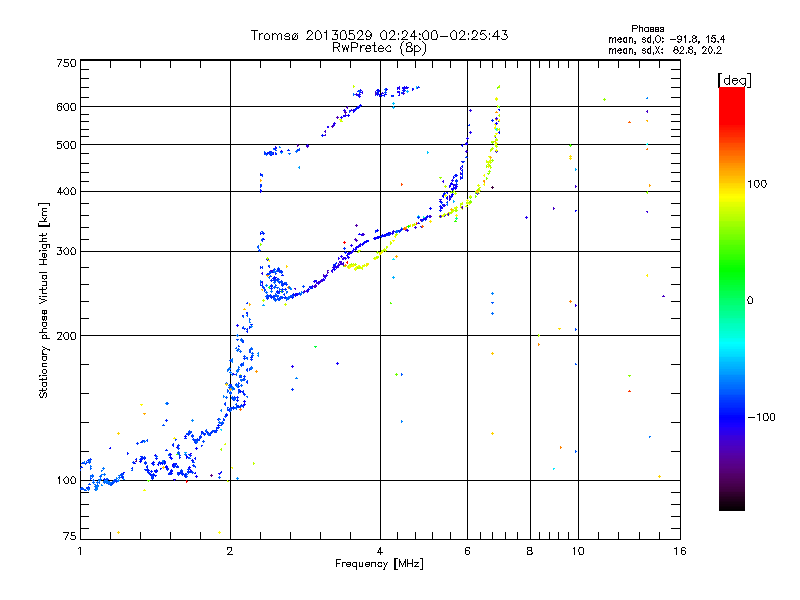Image resolution: width=800 pixels, height=600 pixels.
Task: Click the "0" color bar label
Action: click(750, 300)
